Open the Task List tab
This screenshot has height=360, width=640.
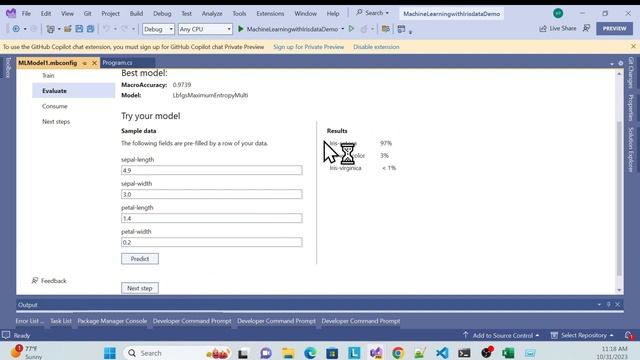coord(61,321)
